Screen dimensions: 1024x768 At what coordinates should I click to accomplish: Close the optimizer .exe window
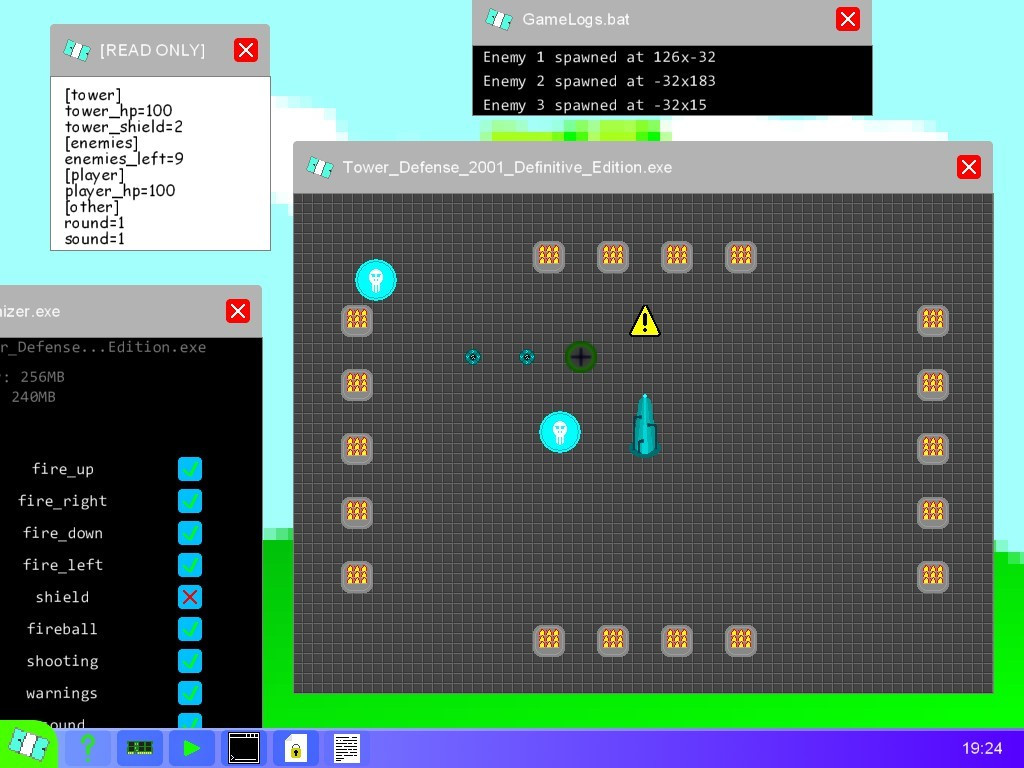tap(238, 311)
